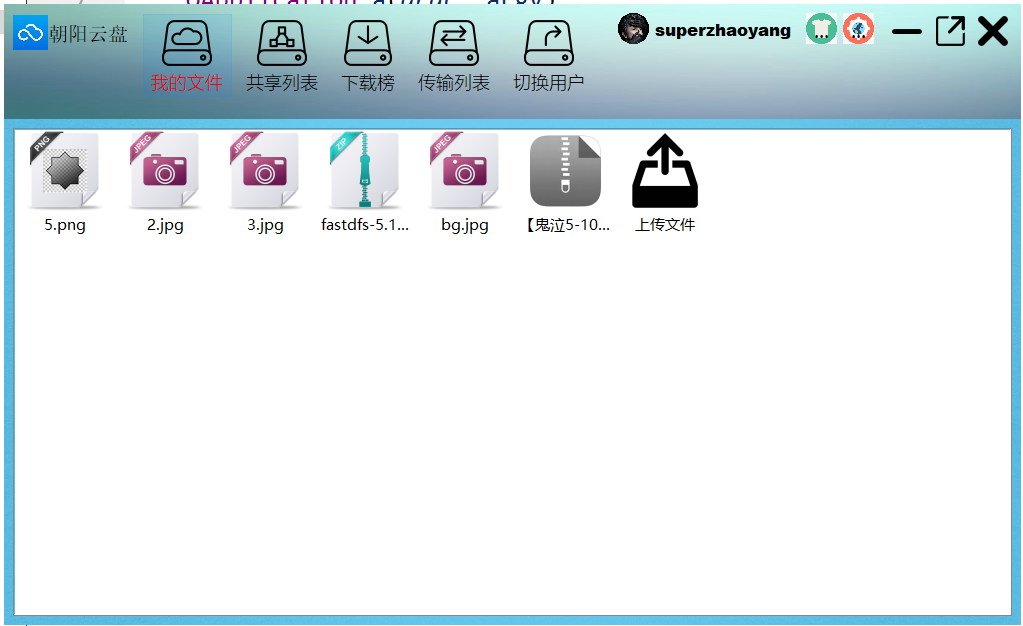Show the 传输列表 transfer list
Image resolution: width=1023 pixels, height=626 pixels.
click(453, 56)
